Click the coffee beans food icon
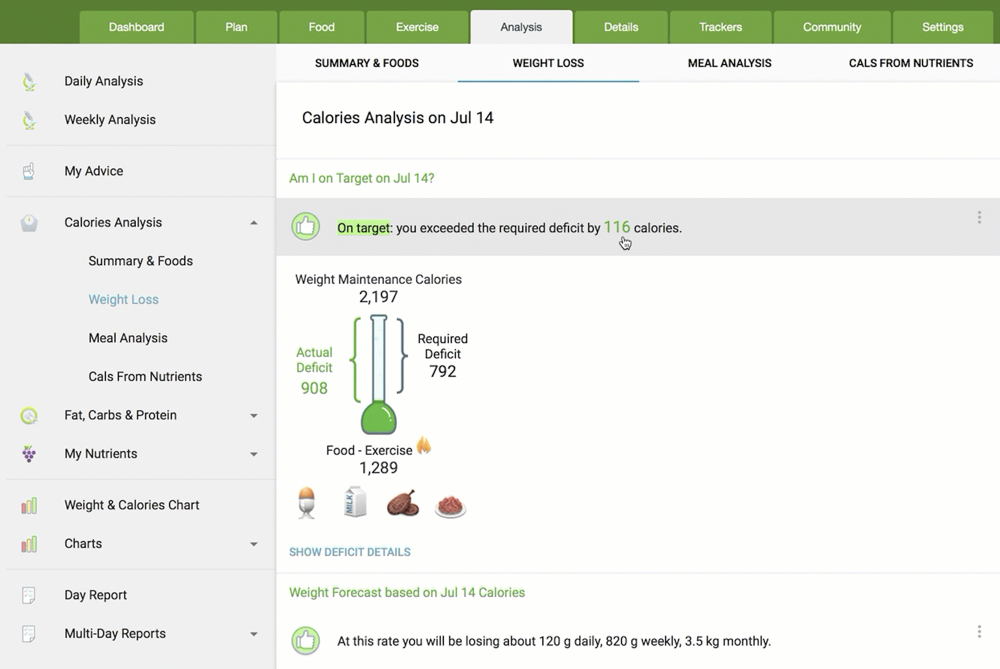Screen dimensions: 1000x669 [402, 503]
